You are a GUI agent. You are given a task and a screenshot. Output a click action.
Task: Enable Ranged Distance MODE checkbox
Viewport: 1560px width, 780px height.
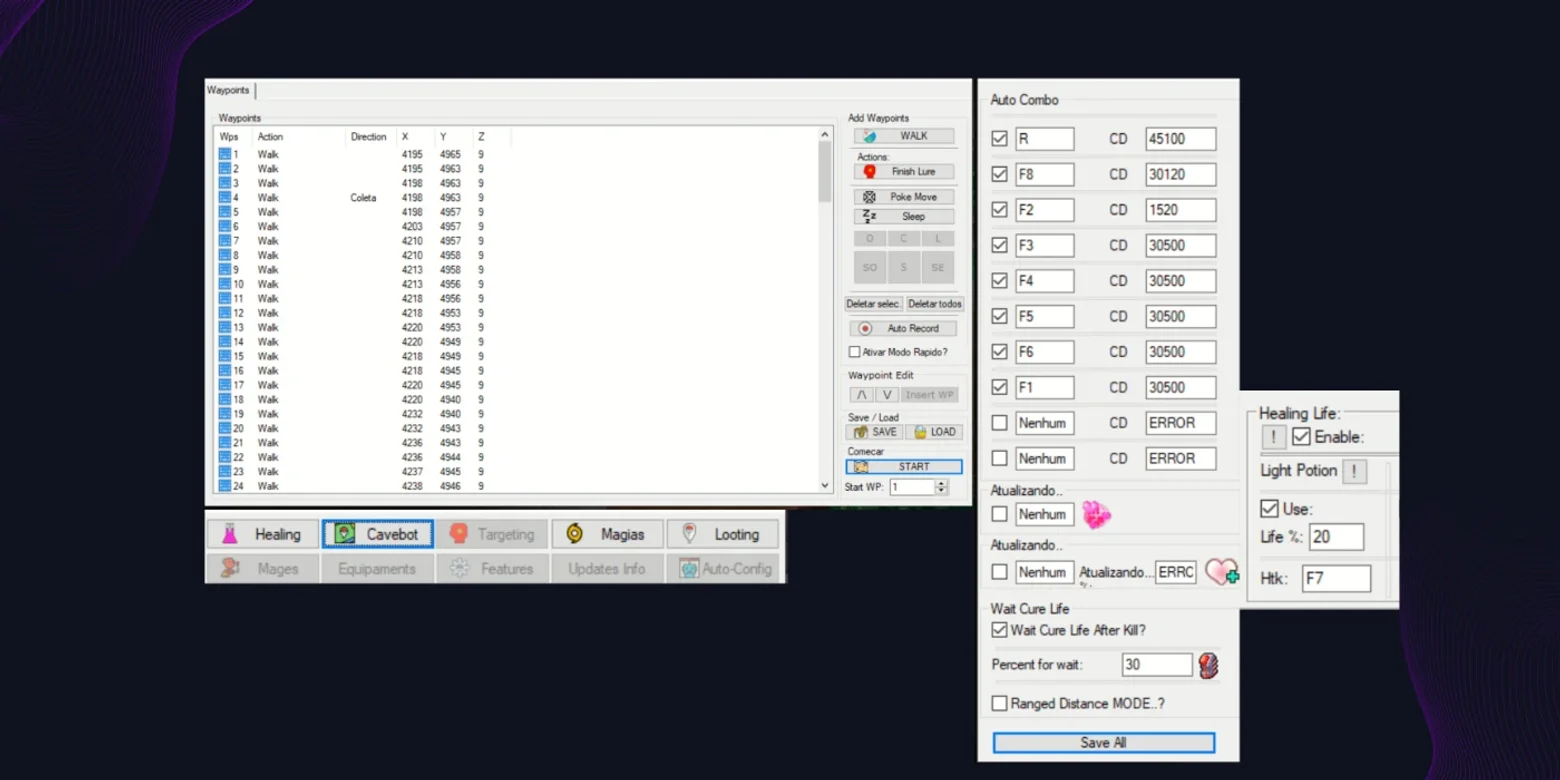coord(999,704)
